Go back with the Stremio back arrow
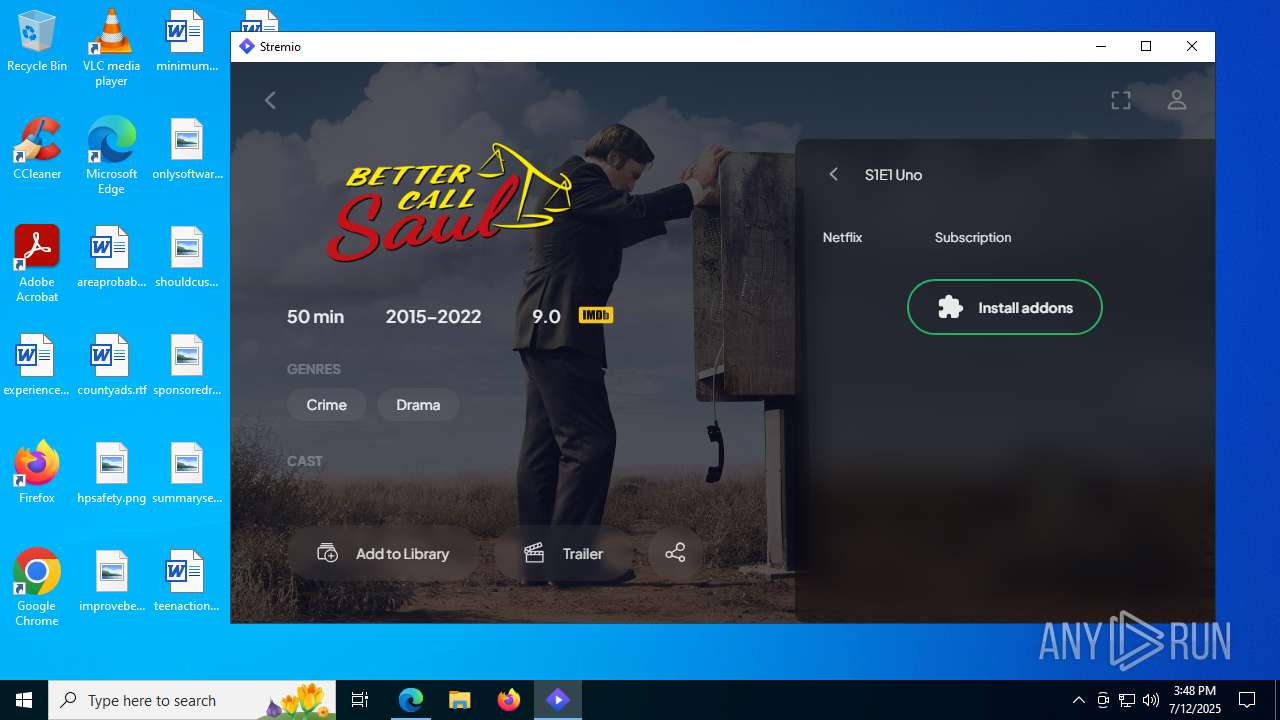The height and width of the screenshot is (720, 1280). (x=270, y=100)
